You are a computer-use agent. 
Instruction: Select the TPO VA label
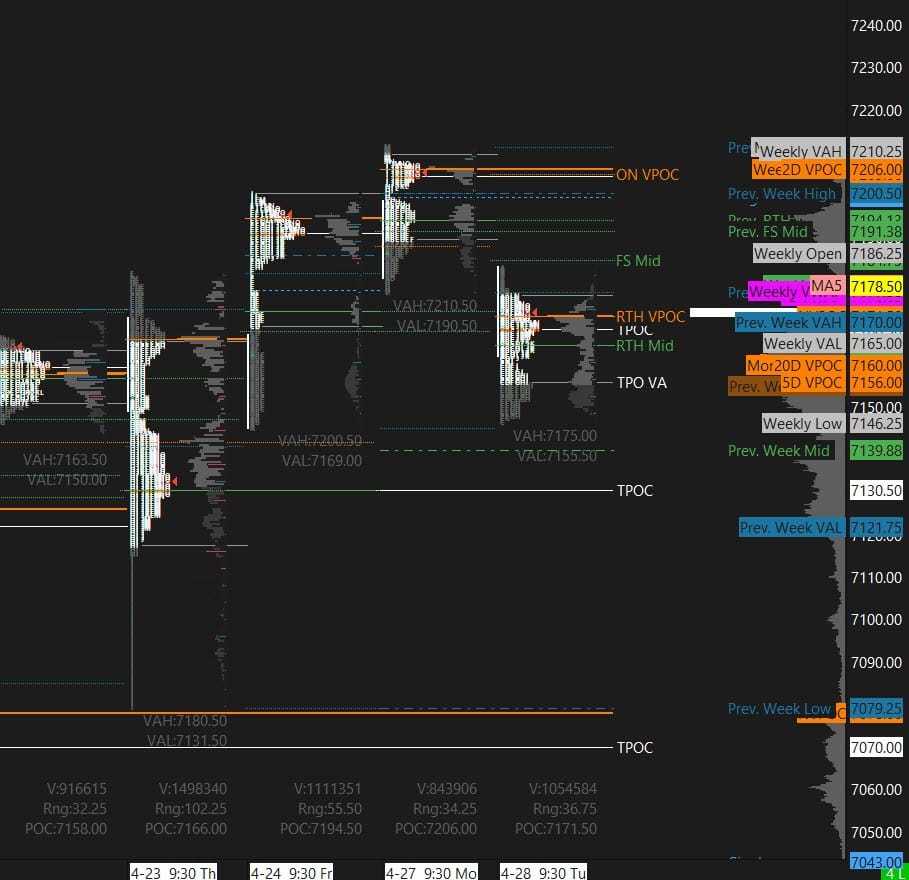pos(641,383)
